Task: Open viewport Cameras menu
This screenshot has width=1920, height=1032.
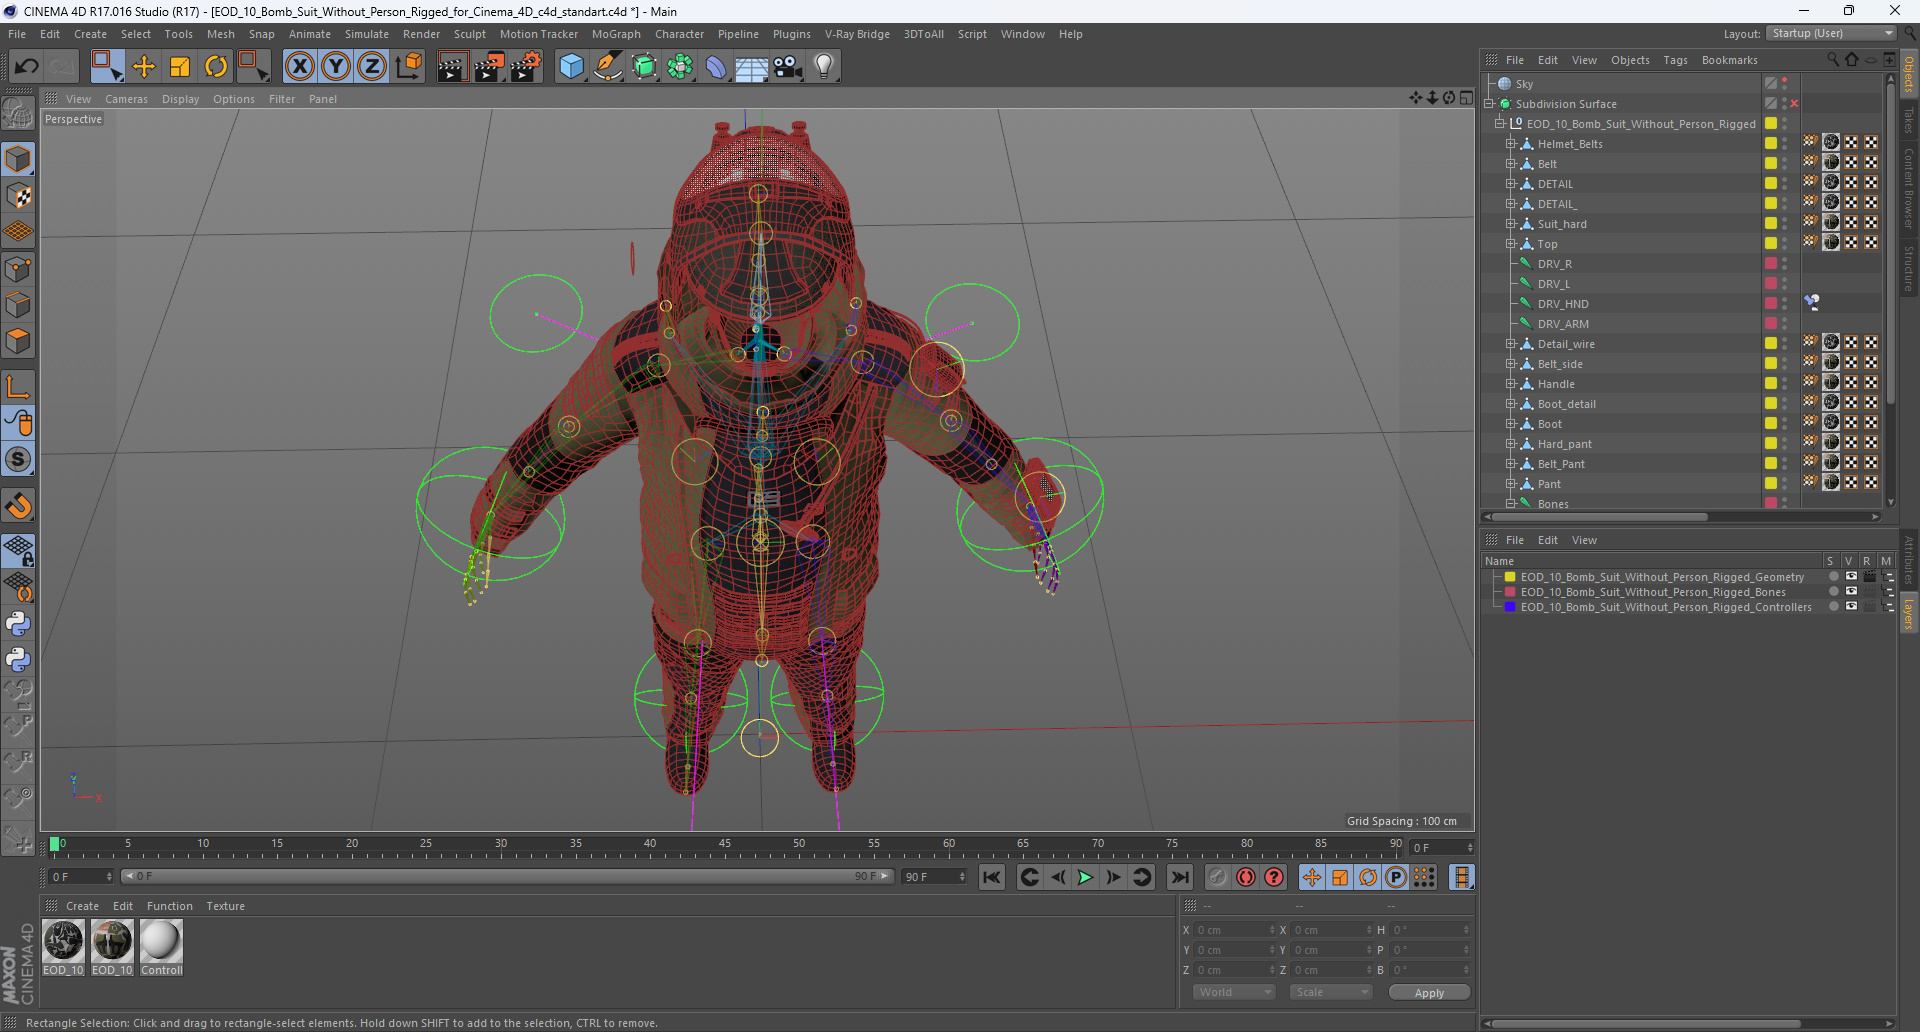Action: point(126,99)
